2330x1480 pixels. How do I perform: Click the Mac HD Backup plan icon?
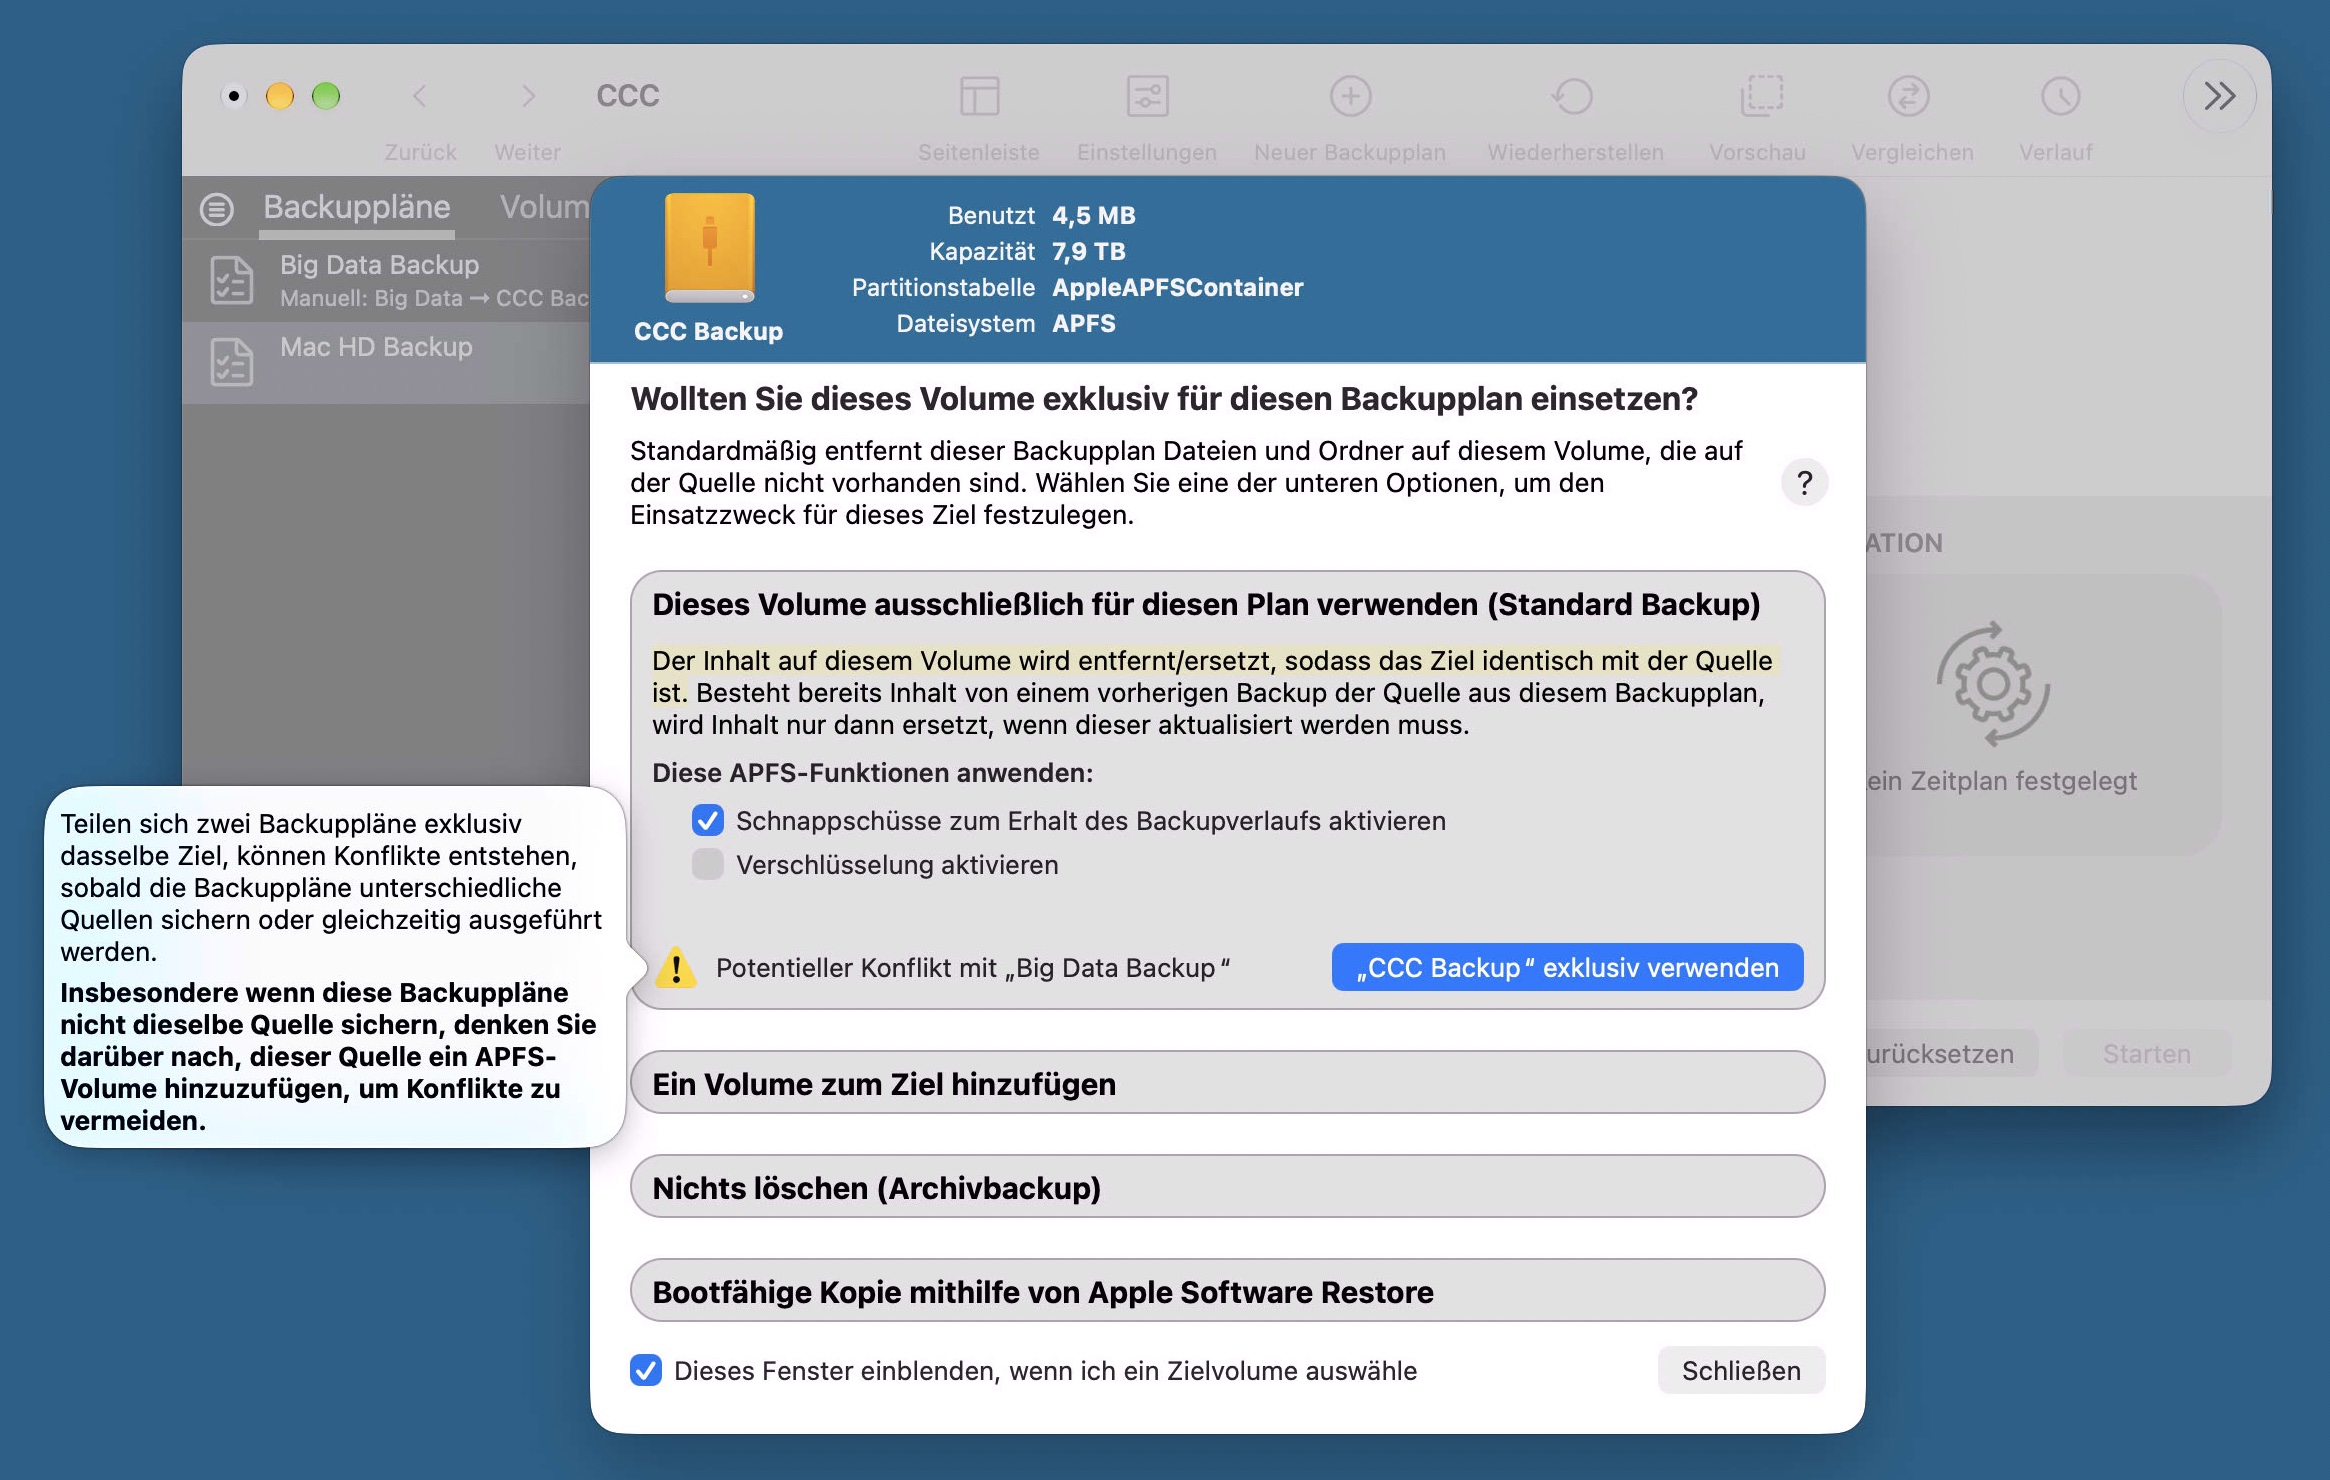tap(232, 362)
